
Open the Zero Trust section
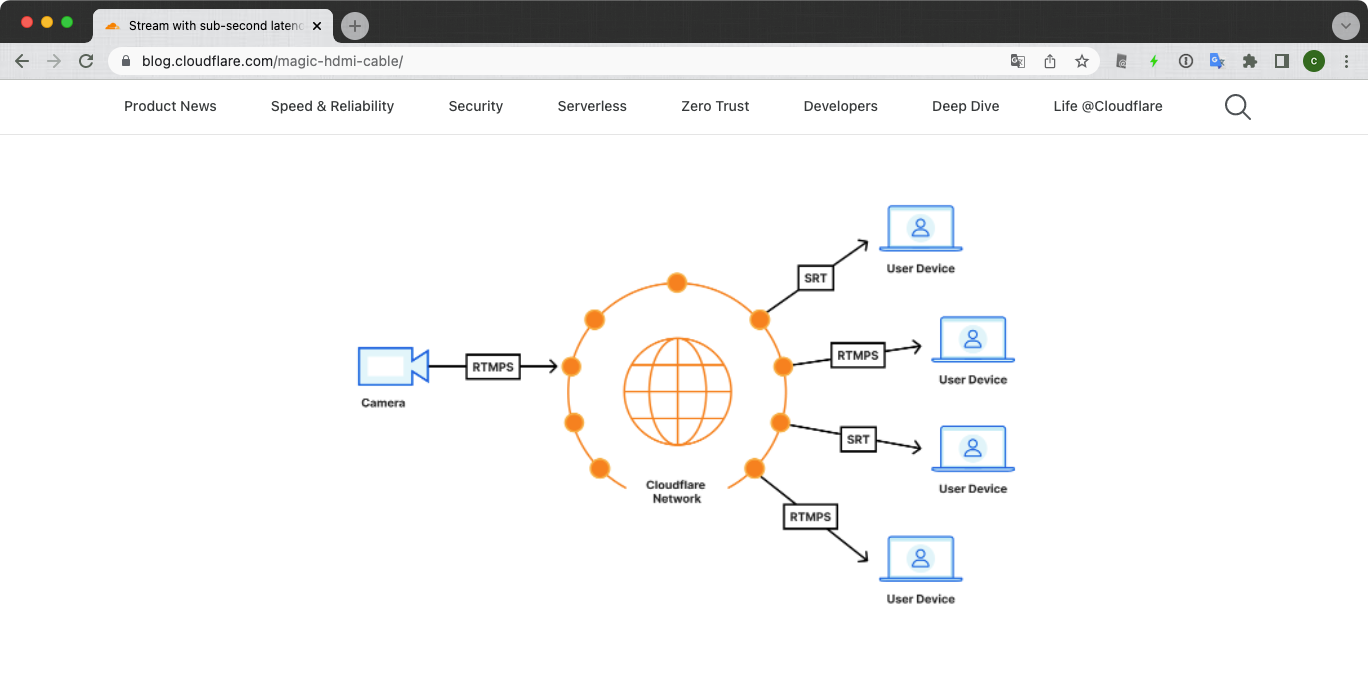pyautogui.click(x=714, y=106)
